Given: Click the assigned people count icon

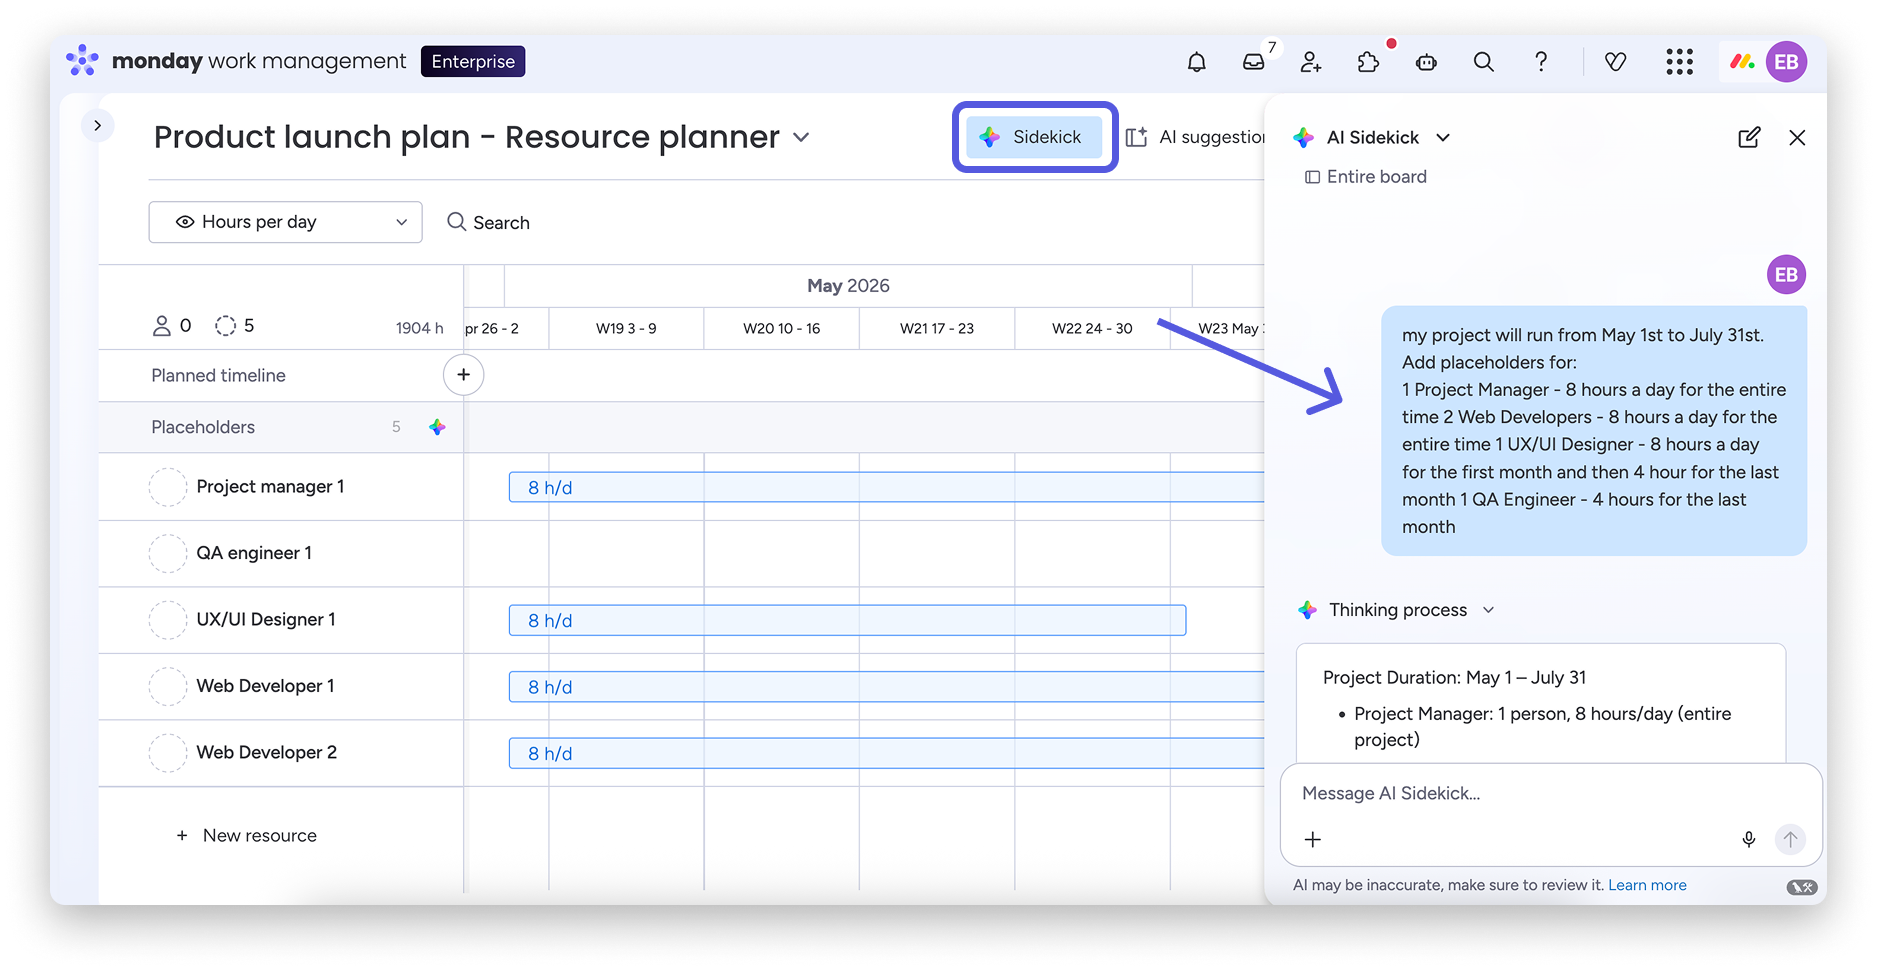Looking at the screenshot, I should [x=161, y=326].
